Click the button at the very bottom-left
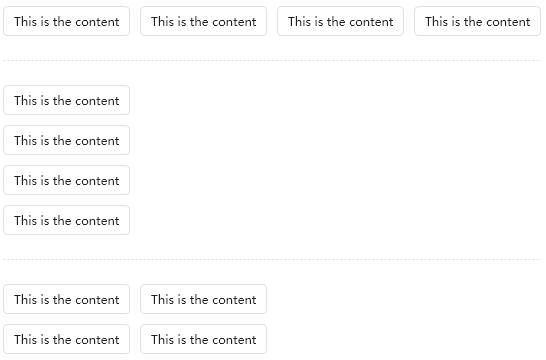Viewport: 546px width, 360px height. [x=67, y=339]
